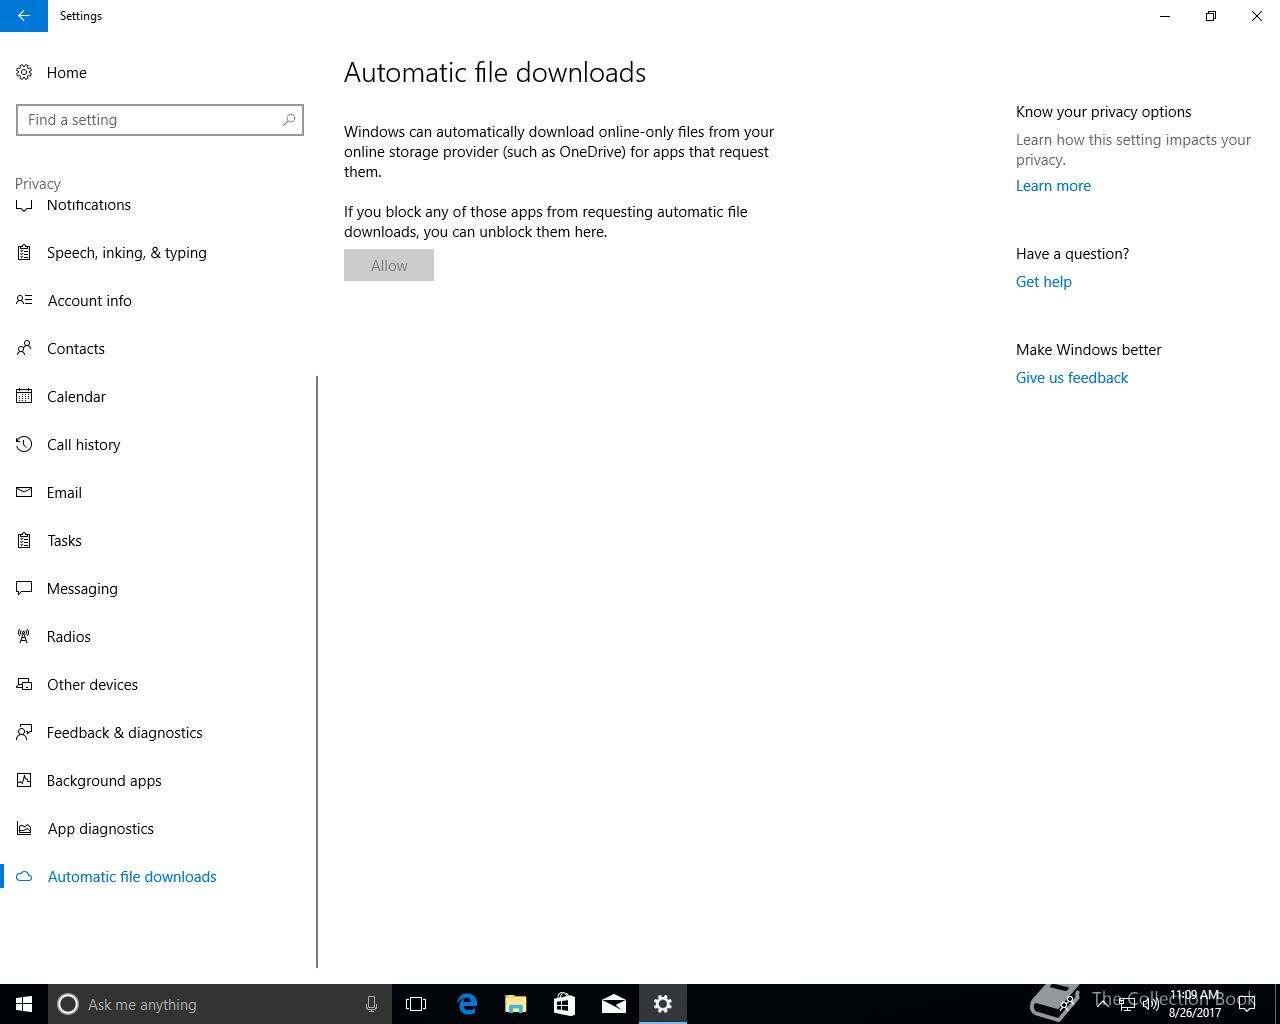1280x1024 pixels.
Task: Click the App diagnostics chart icon
Action: click(24, 829)
